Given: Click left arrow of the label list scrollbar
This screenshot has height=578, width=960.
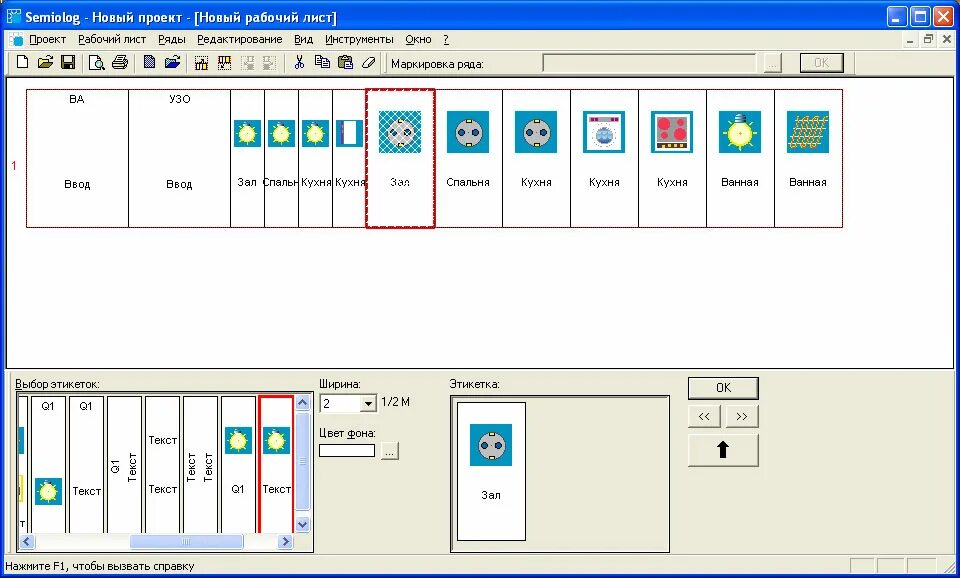Looking at the screenshot, I should point(26,541).
